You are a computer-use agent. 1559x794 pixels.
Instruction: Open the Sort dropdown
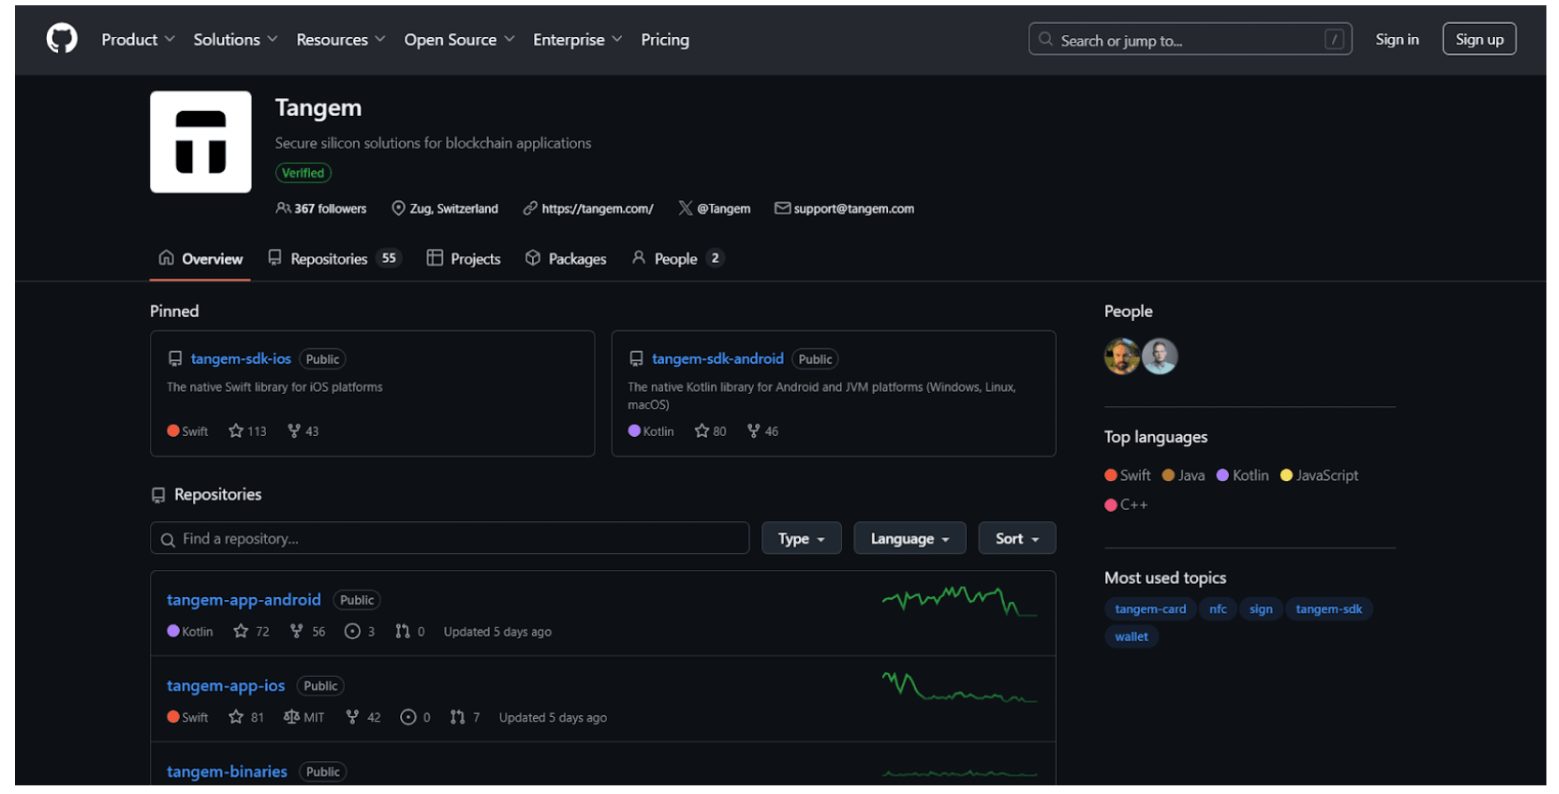1016,538
